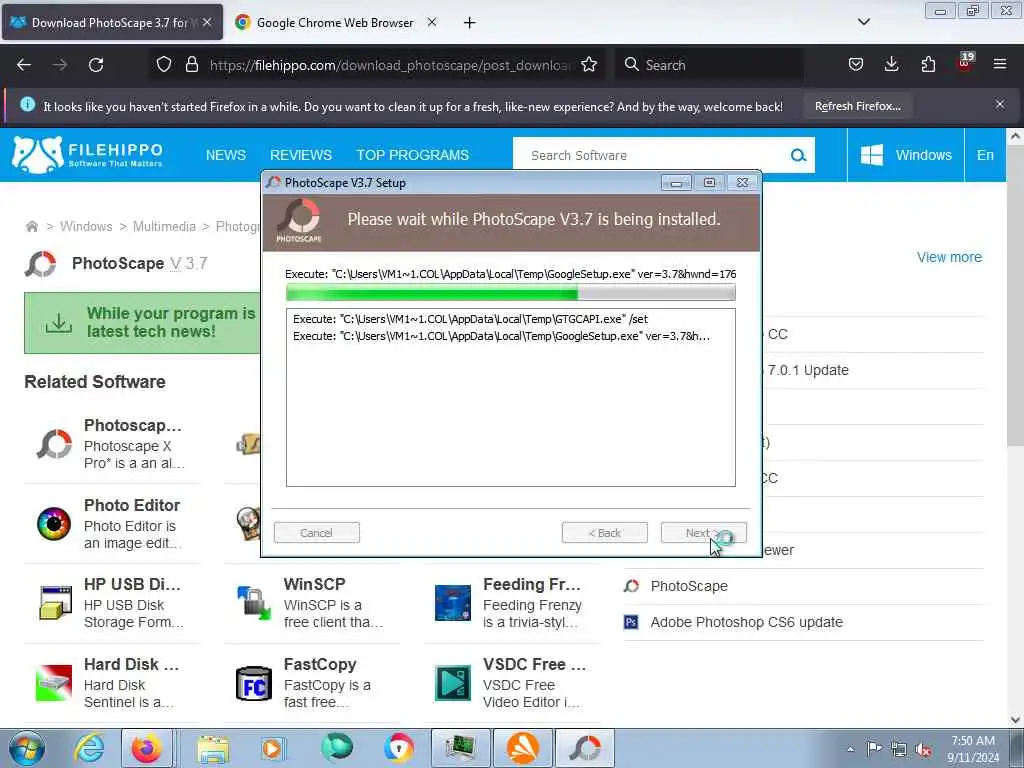Viewport: 1024px width, 768px height.
Task: Click the Firefox back arrow button
Action: (x=24, y=65)
